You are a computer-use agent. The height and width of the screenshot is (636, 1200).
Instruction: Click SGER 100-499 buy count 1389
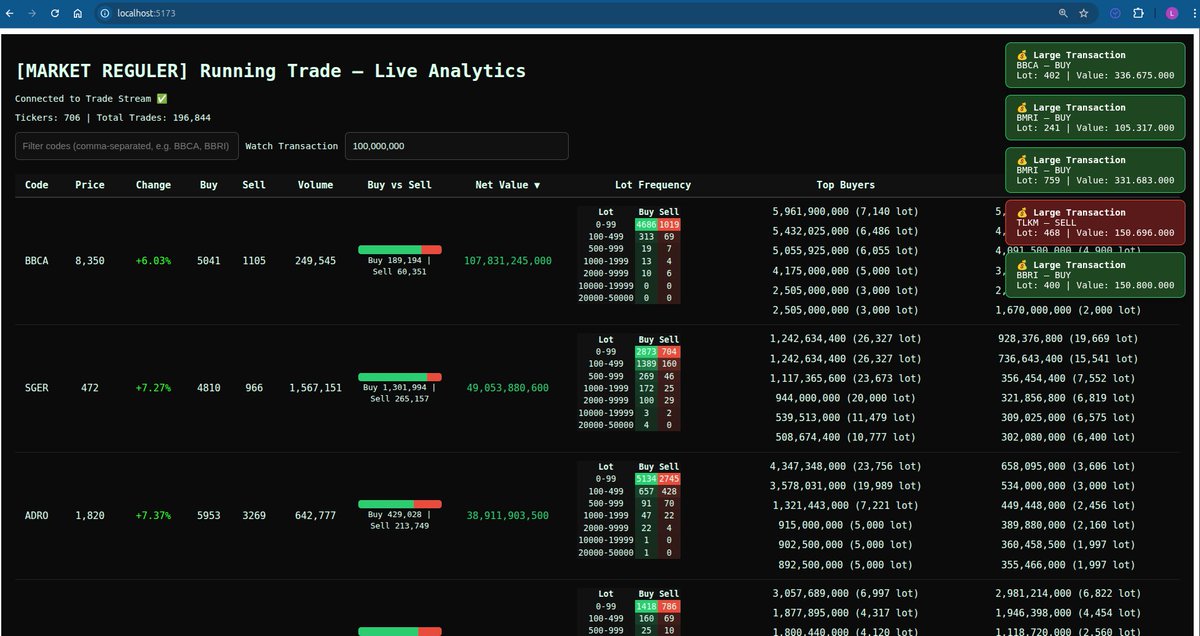pos(646,364)
